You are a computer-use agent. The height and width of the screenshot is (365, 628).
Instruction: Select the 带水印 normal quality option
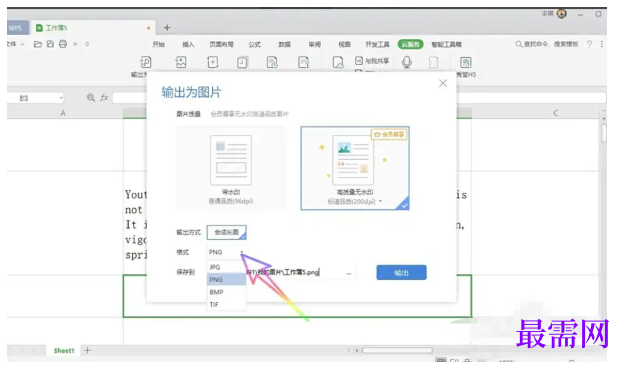coord(231,169)
